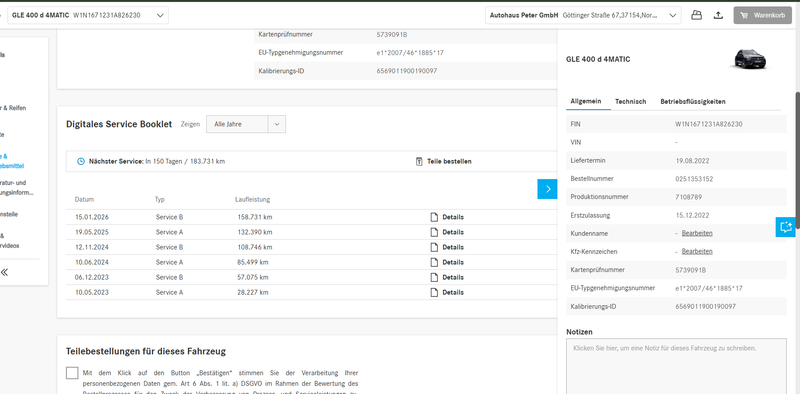Click Bearbeiten next to Kundenname
Image resolution: width=800 pixels, height=394 pixels.
tap(697, 233)
